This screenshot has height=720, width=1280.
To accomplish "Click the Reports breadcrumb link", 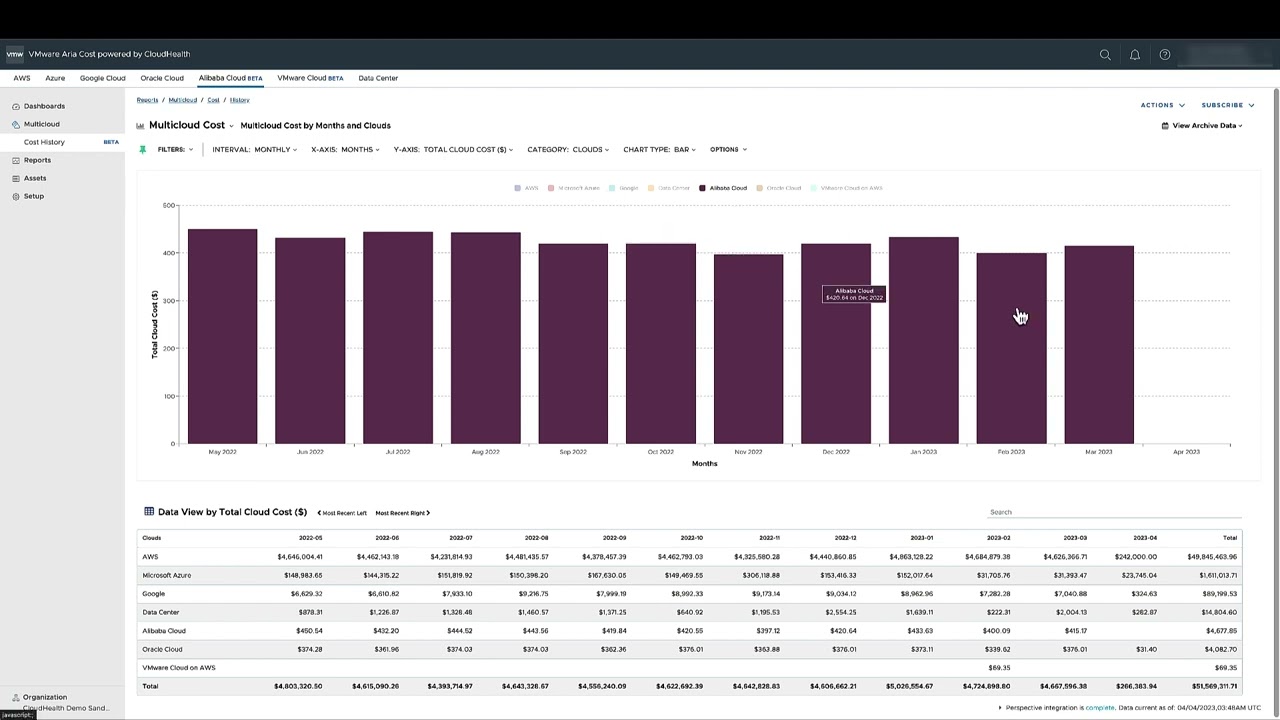I will tap(147, 100).
